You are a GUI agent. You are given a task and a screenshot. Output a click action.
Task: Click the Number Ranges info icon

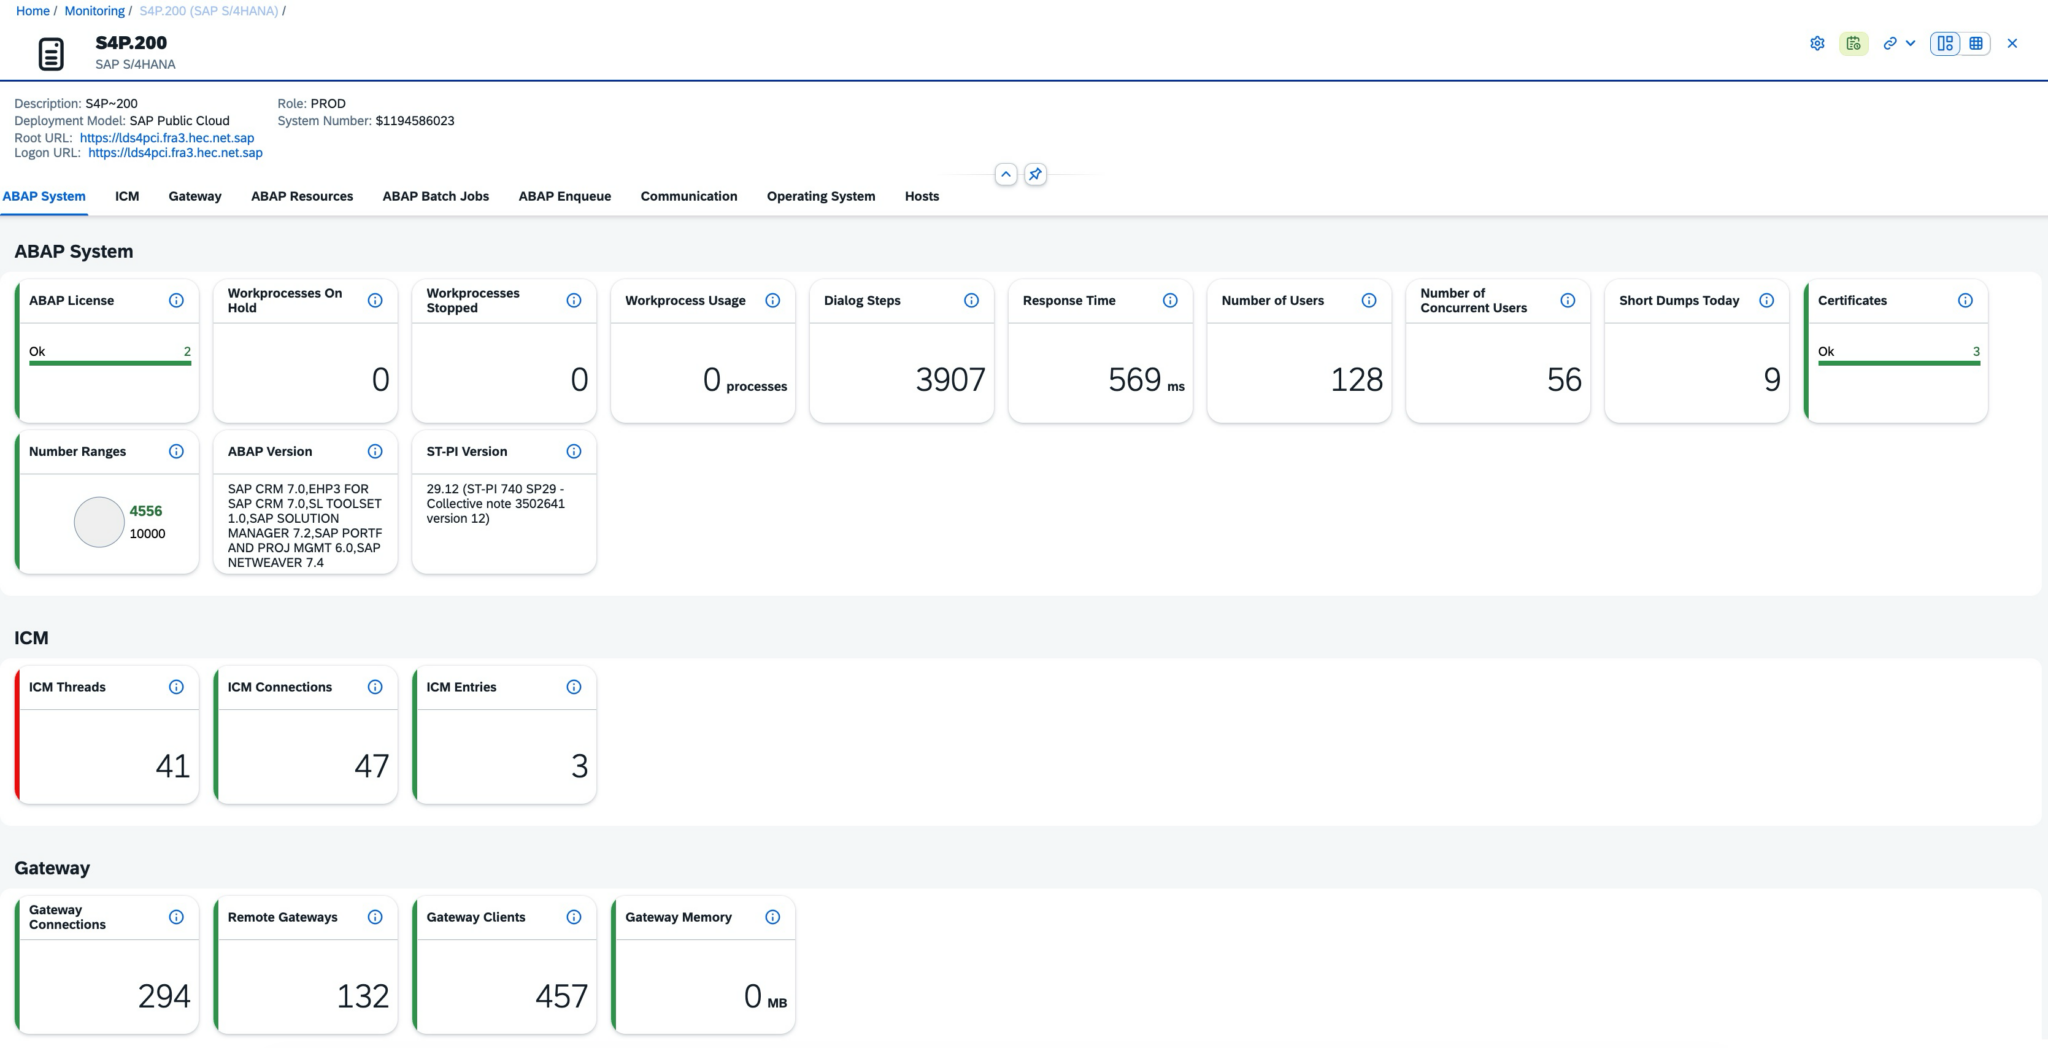tap(176, 451)
